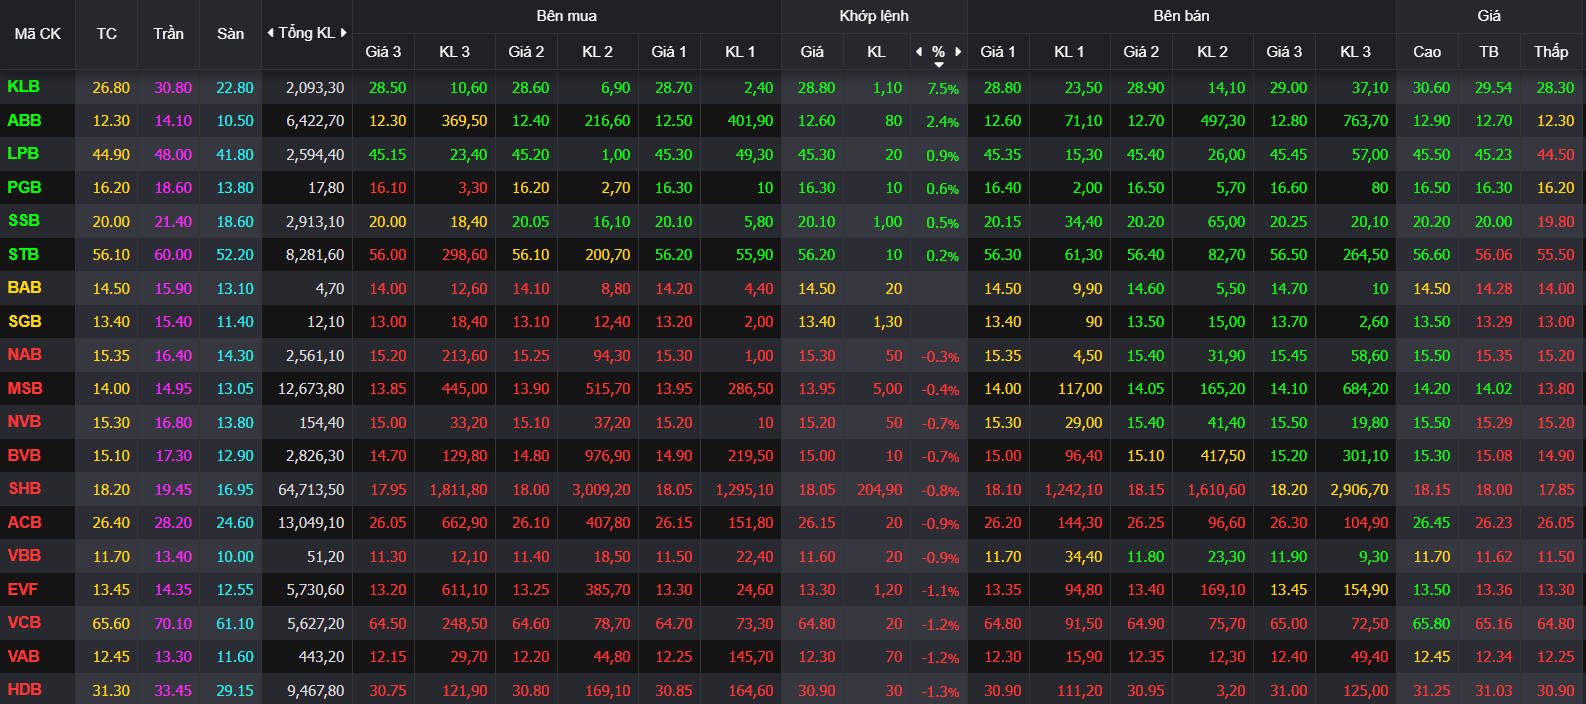Click LPB reference price 44.90
The width and height of the screenshot is (1586, 704).
(111, 155)
